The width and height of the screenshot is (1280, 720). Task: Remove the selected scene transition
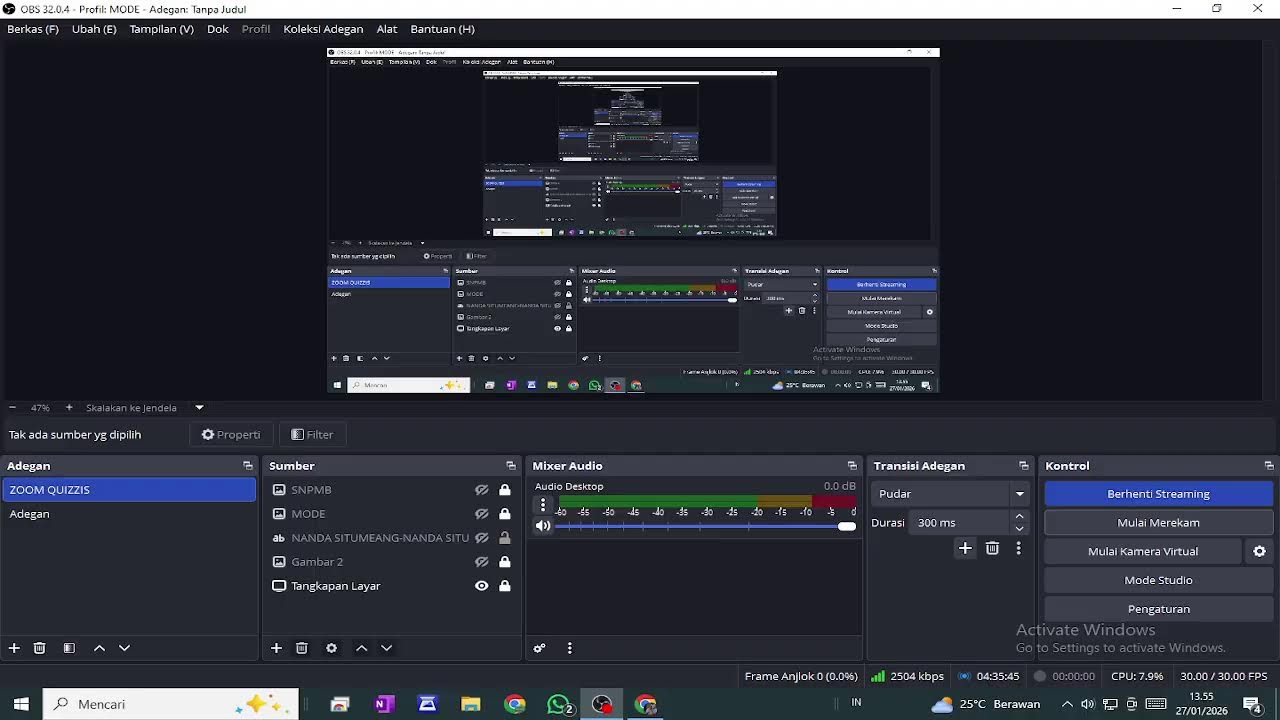click(x=992, y=548)
